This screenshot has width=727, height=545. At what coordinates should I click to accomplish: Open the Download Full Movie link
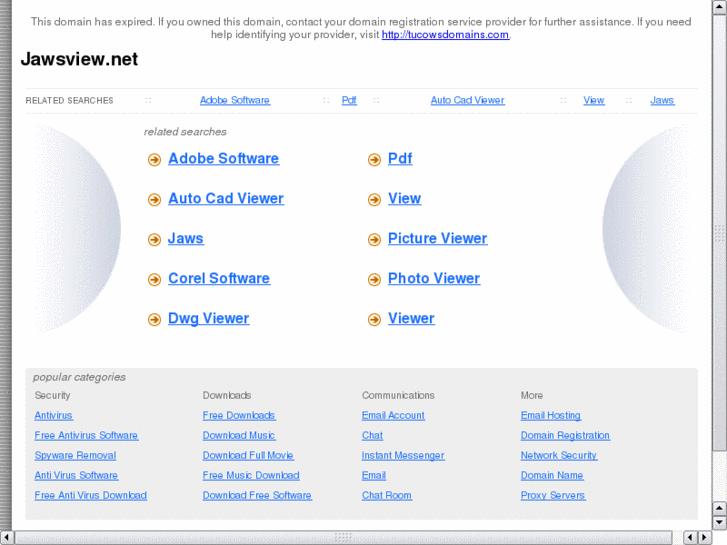(x=248, y=456)
